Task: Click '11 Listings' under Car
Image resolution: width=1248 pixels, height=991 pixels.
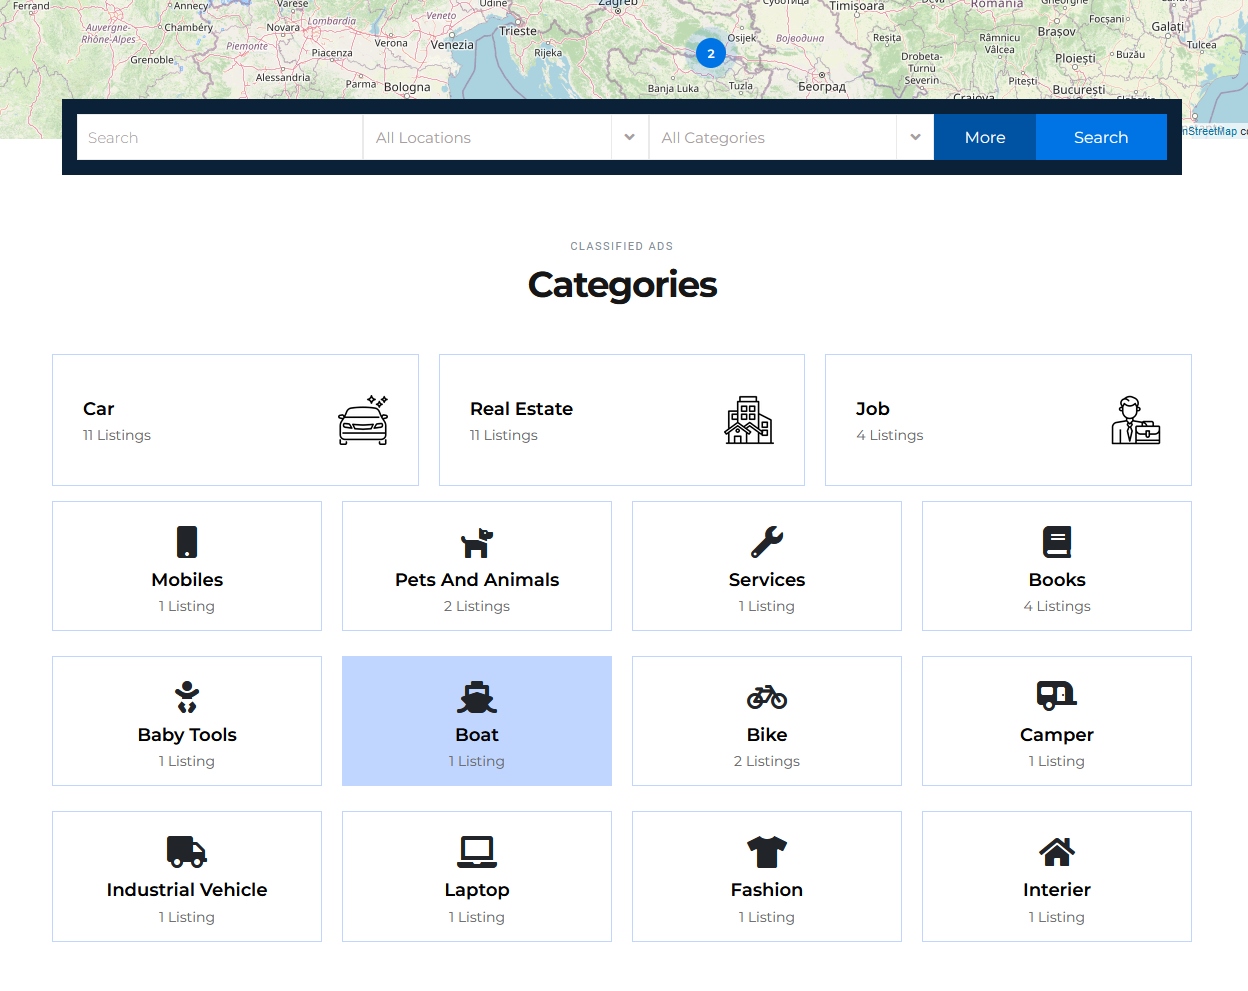Action: click(x=117, y=435)
